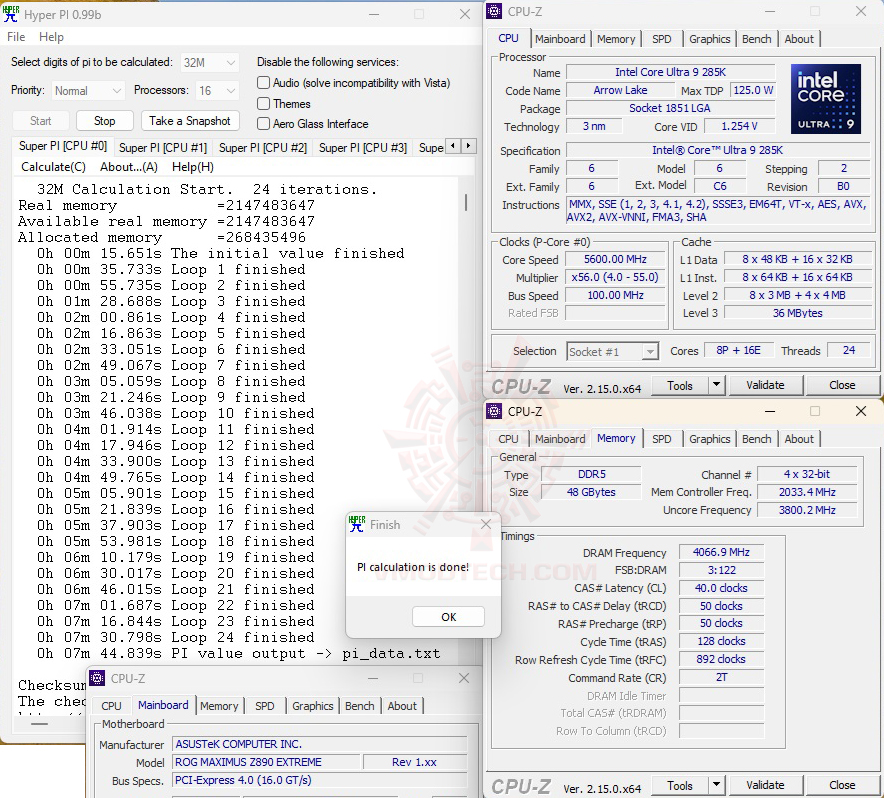Click Validate in the Memory window
This screenshot has height=798, width=884.
[765, 785]
